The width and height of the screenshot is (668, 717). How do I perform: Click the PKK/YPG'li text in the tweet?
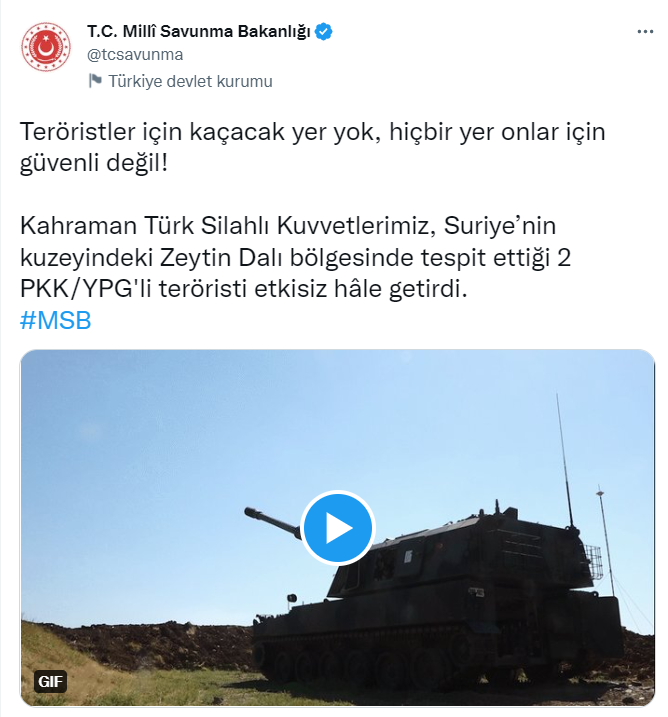86,289
